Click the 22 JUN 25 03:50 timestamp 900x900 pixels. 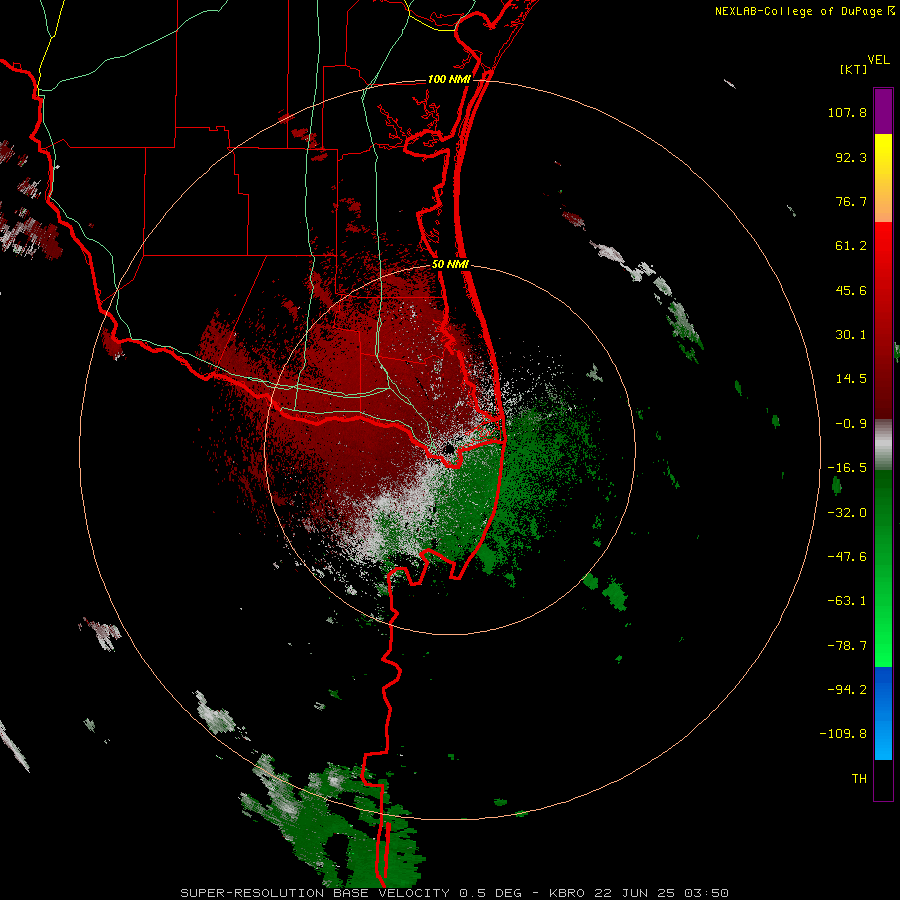point(661,893)
